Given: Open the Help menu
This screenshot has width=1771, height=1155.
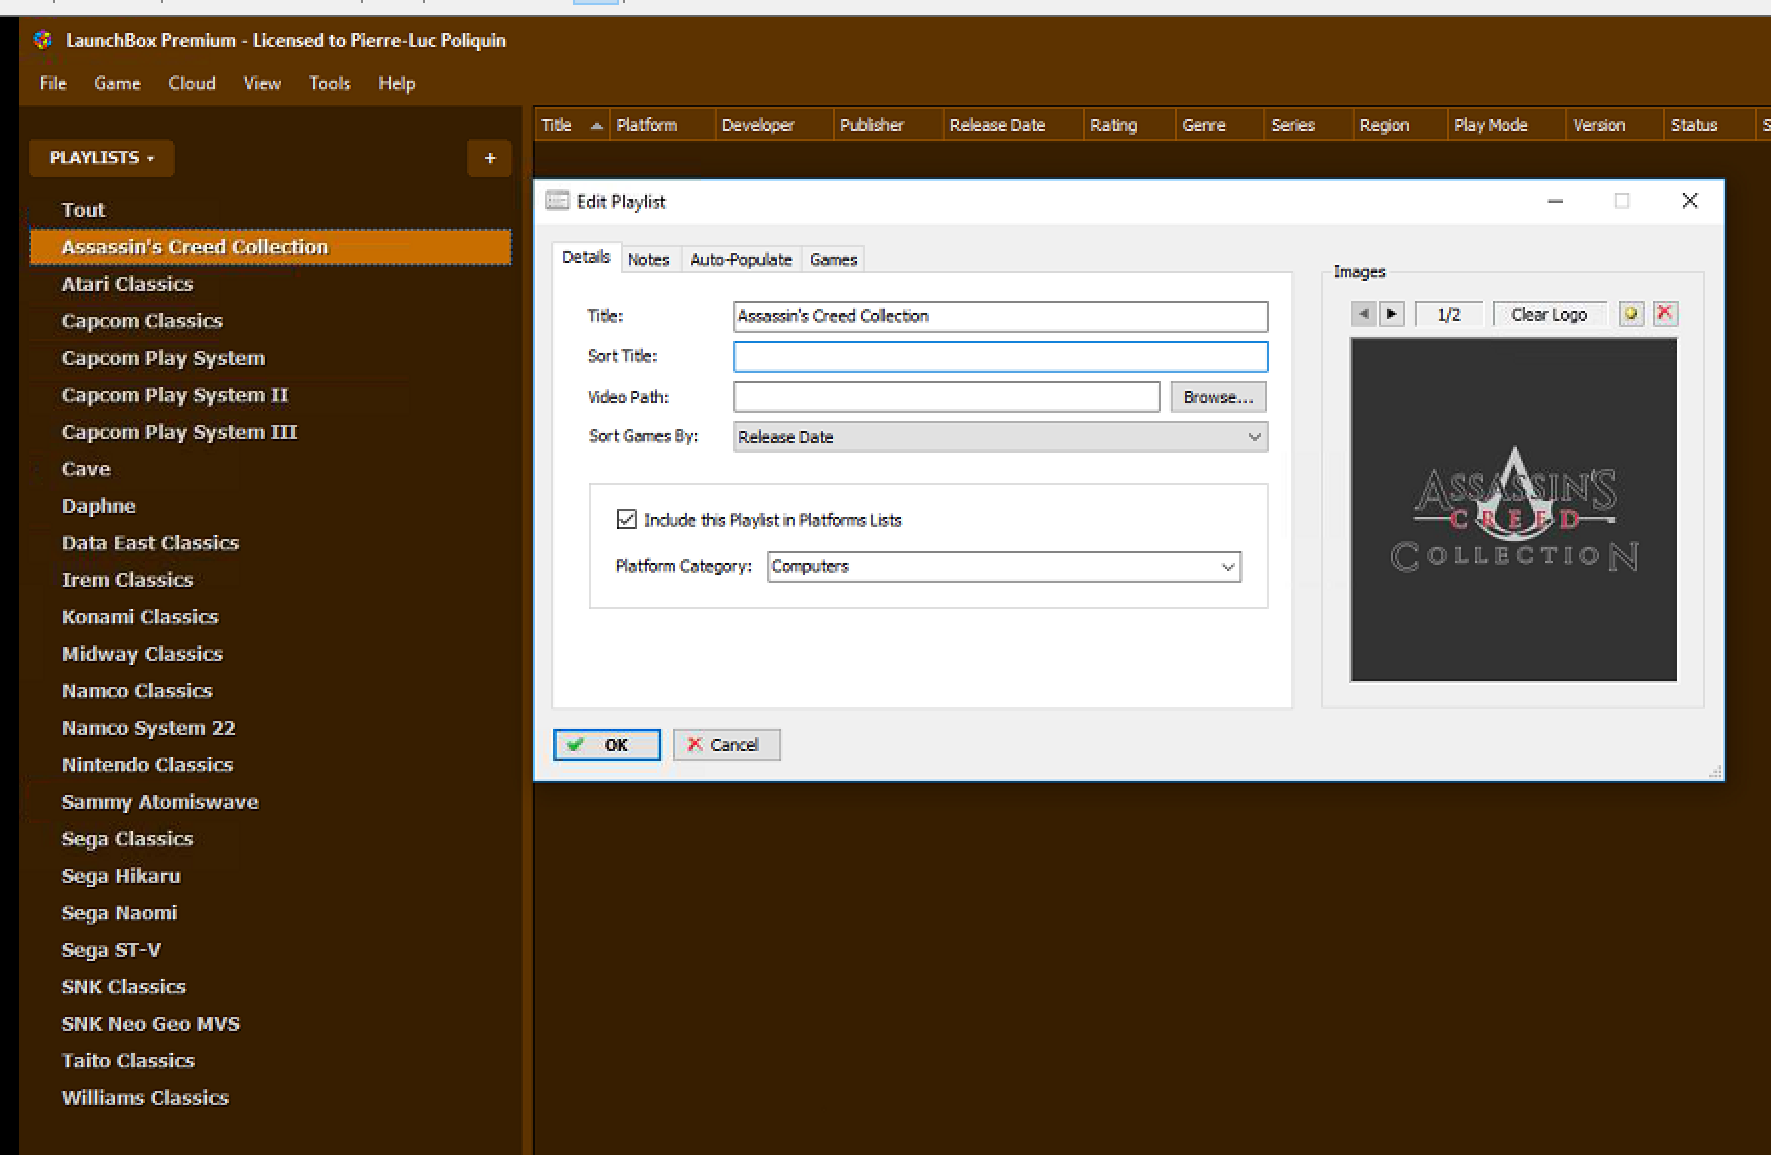Looking at the screenshot, I should 396,84.
